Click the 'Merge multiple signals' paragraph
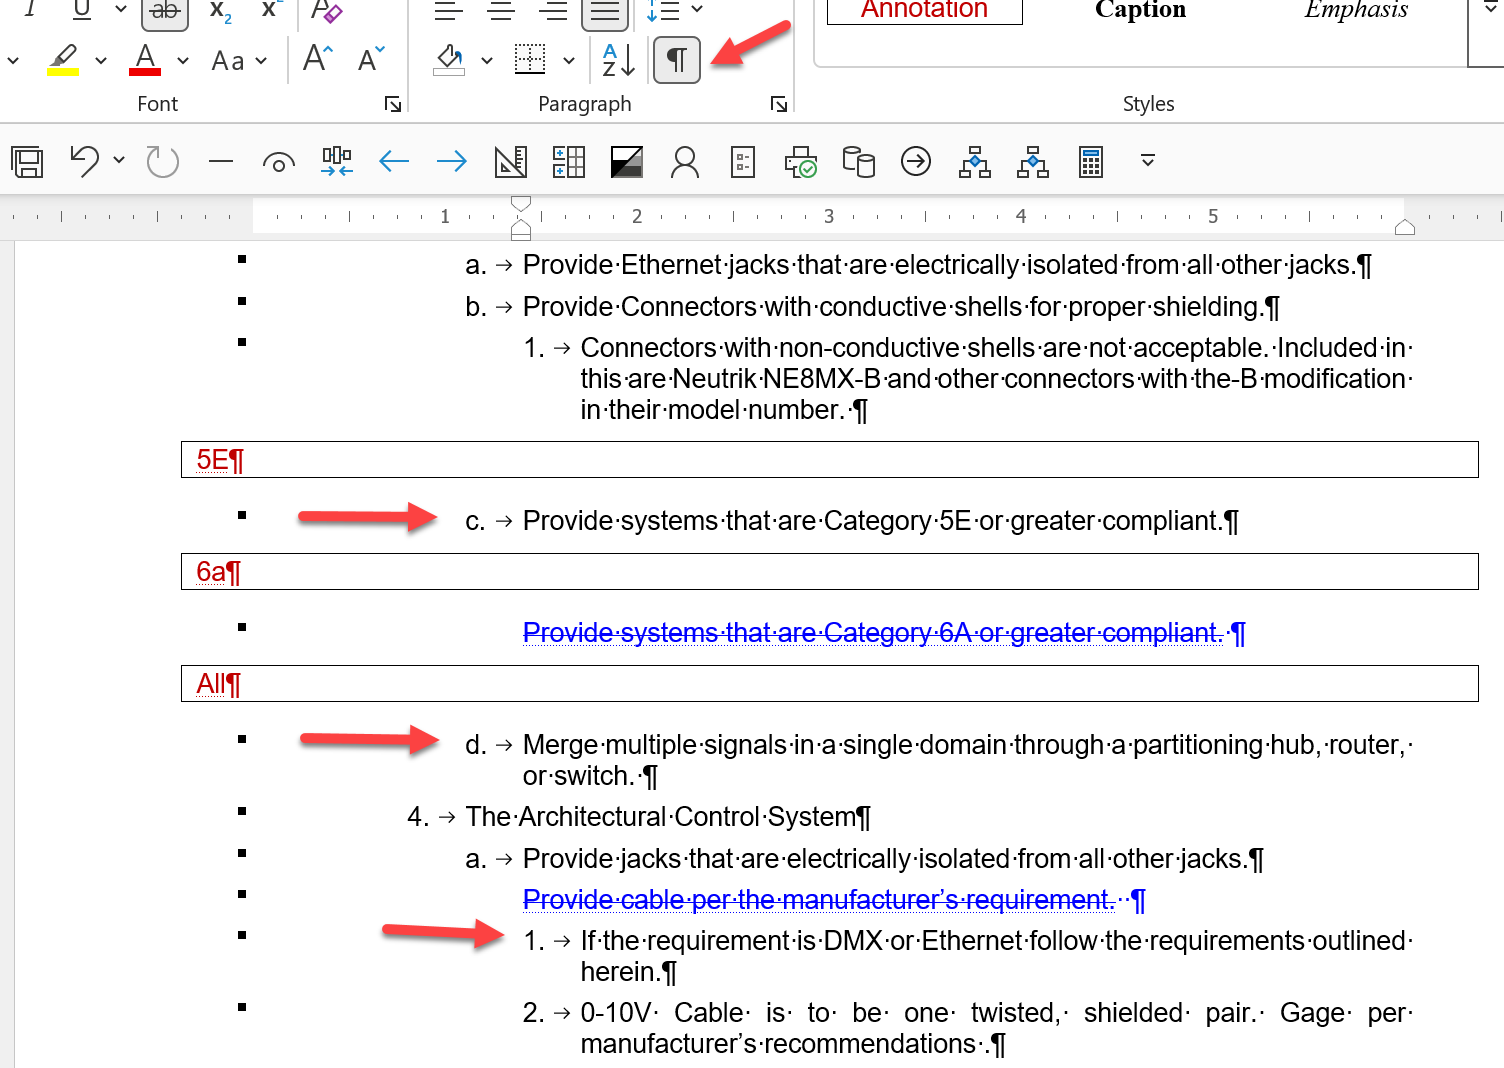Image resolution: width=1504 pixels, height=1068 pixels. [x=967, y=760]
